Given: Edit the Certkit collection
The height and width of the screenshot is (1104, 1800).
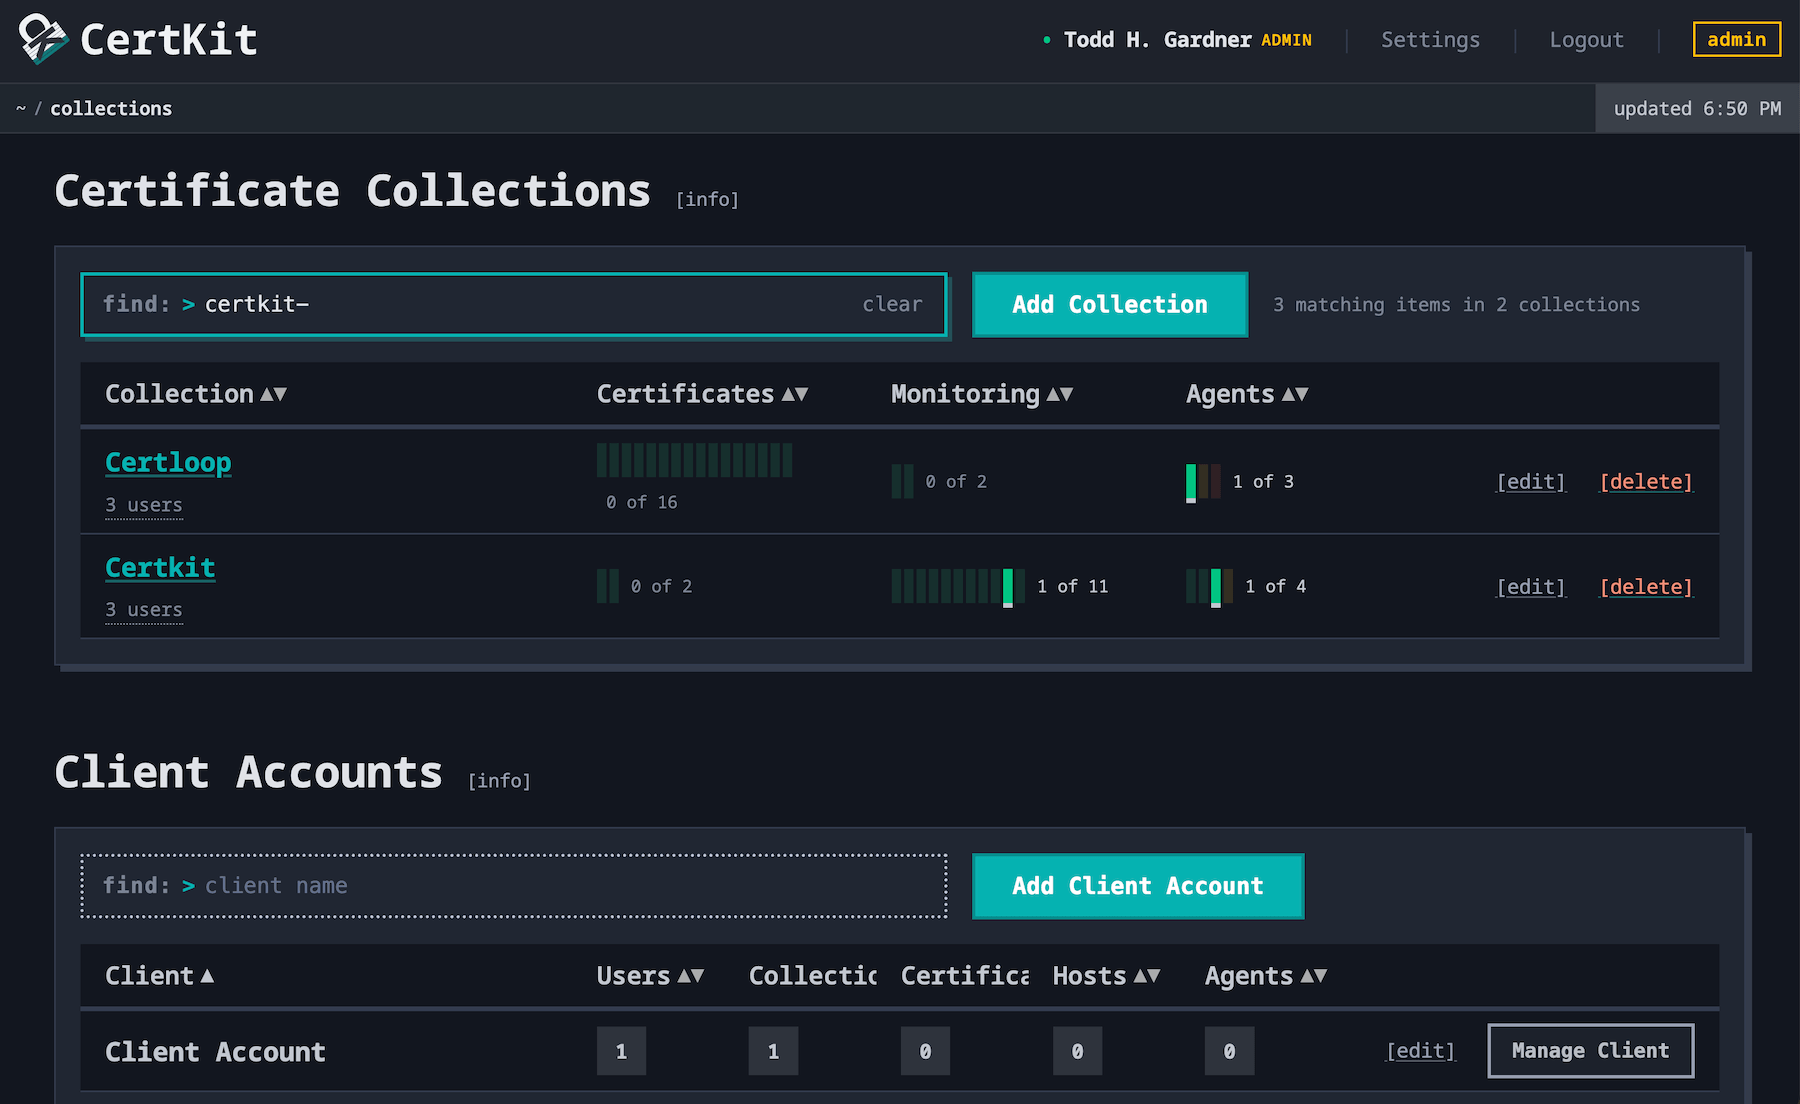Looking at the screenshot, I should [1531, 587].
